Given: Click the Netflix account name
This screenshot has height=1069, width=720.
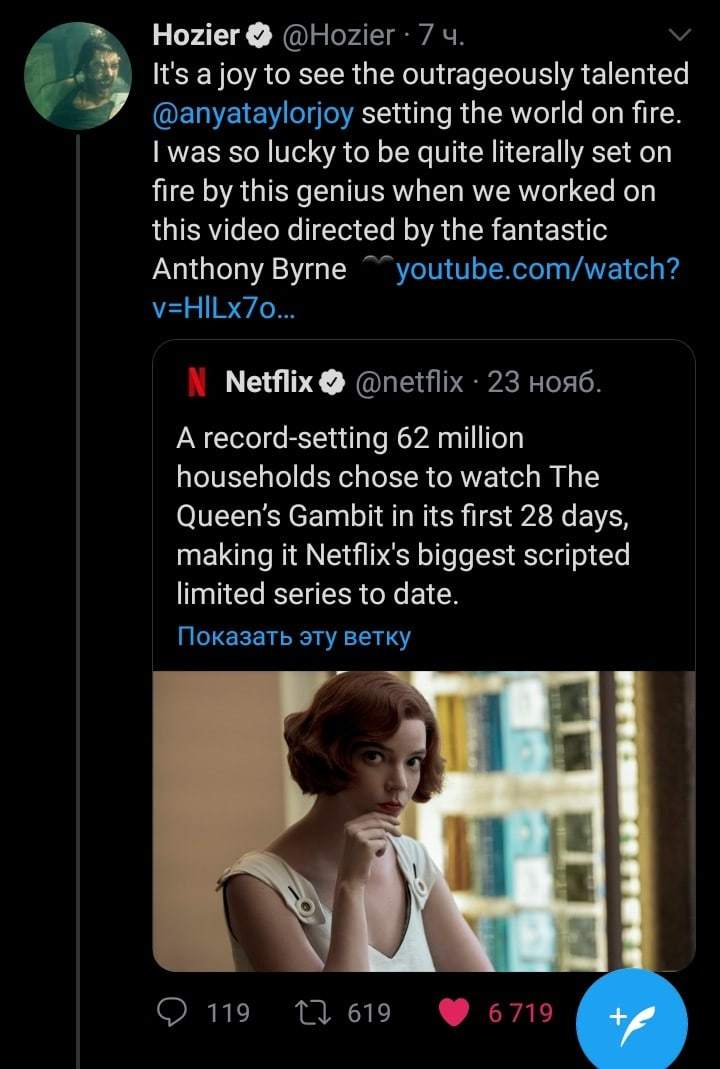Looking at the screenshot, I should (x=269, y=382).
